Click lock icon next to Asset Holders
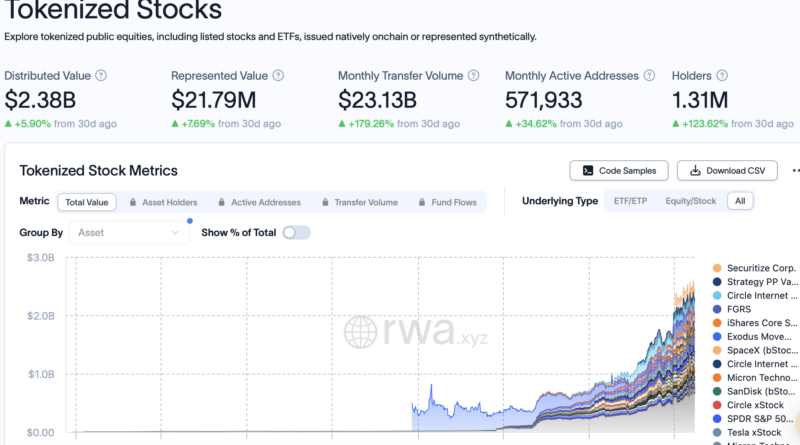Screen dimensions: 800x445 coord(133,202)
